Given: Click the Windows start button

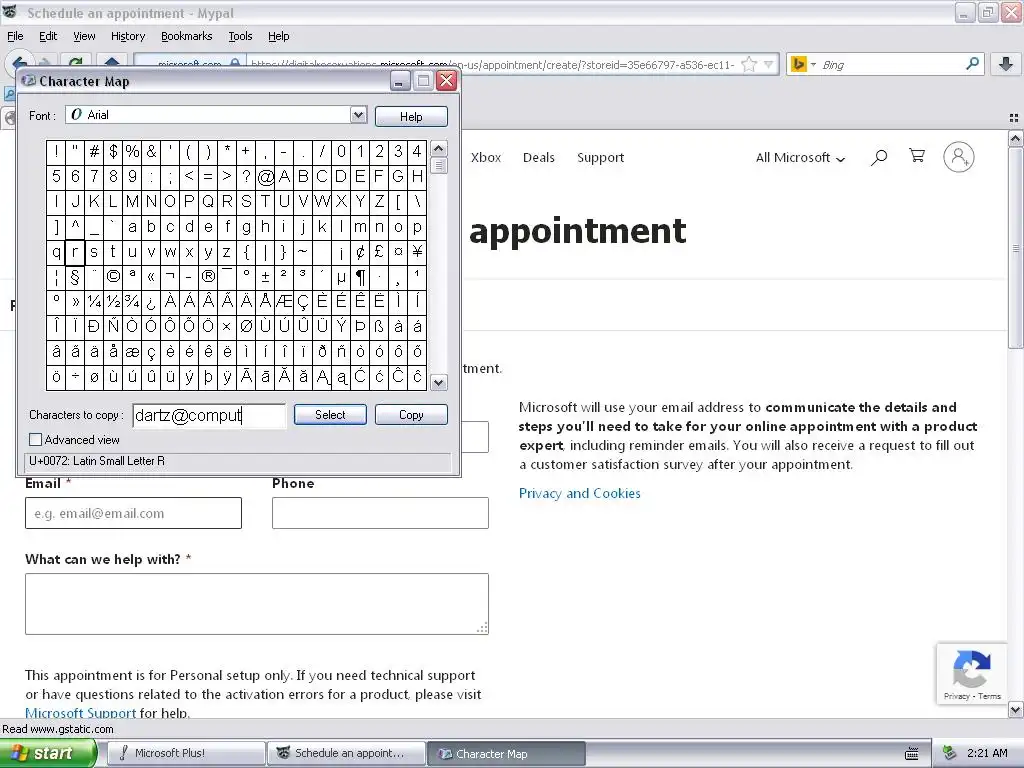Looking at the screenshot, I should [x=47, y=753].
